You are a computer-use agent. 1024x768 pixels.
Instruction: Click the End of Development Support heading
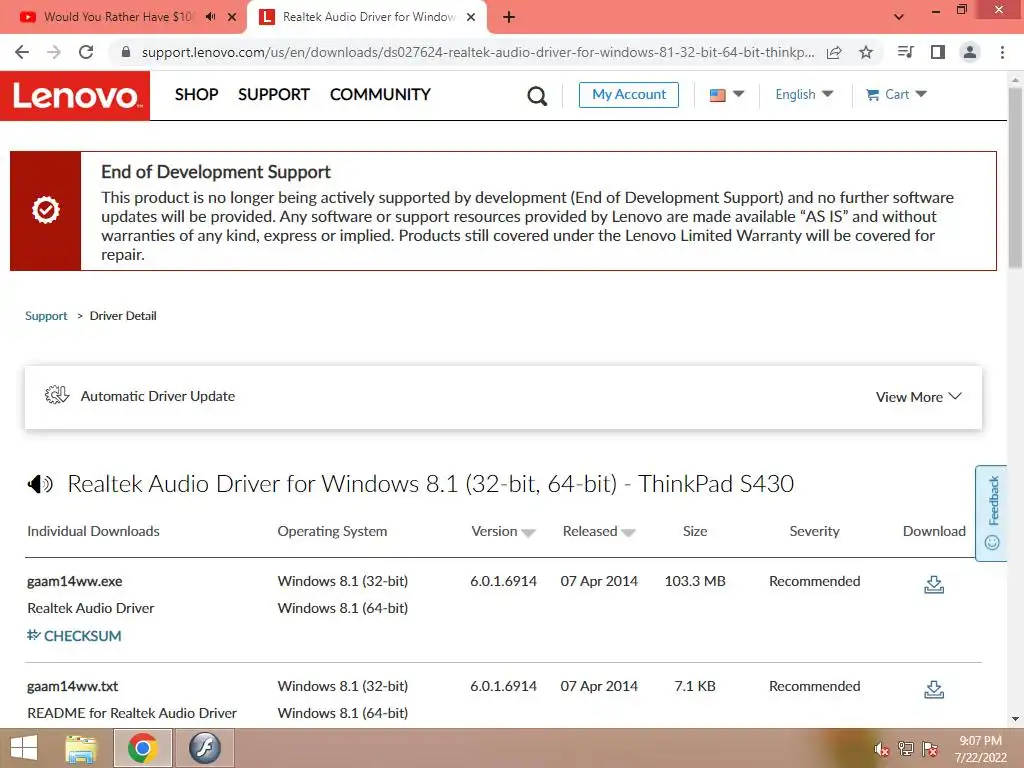(216, 172)
